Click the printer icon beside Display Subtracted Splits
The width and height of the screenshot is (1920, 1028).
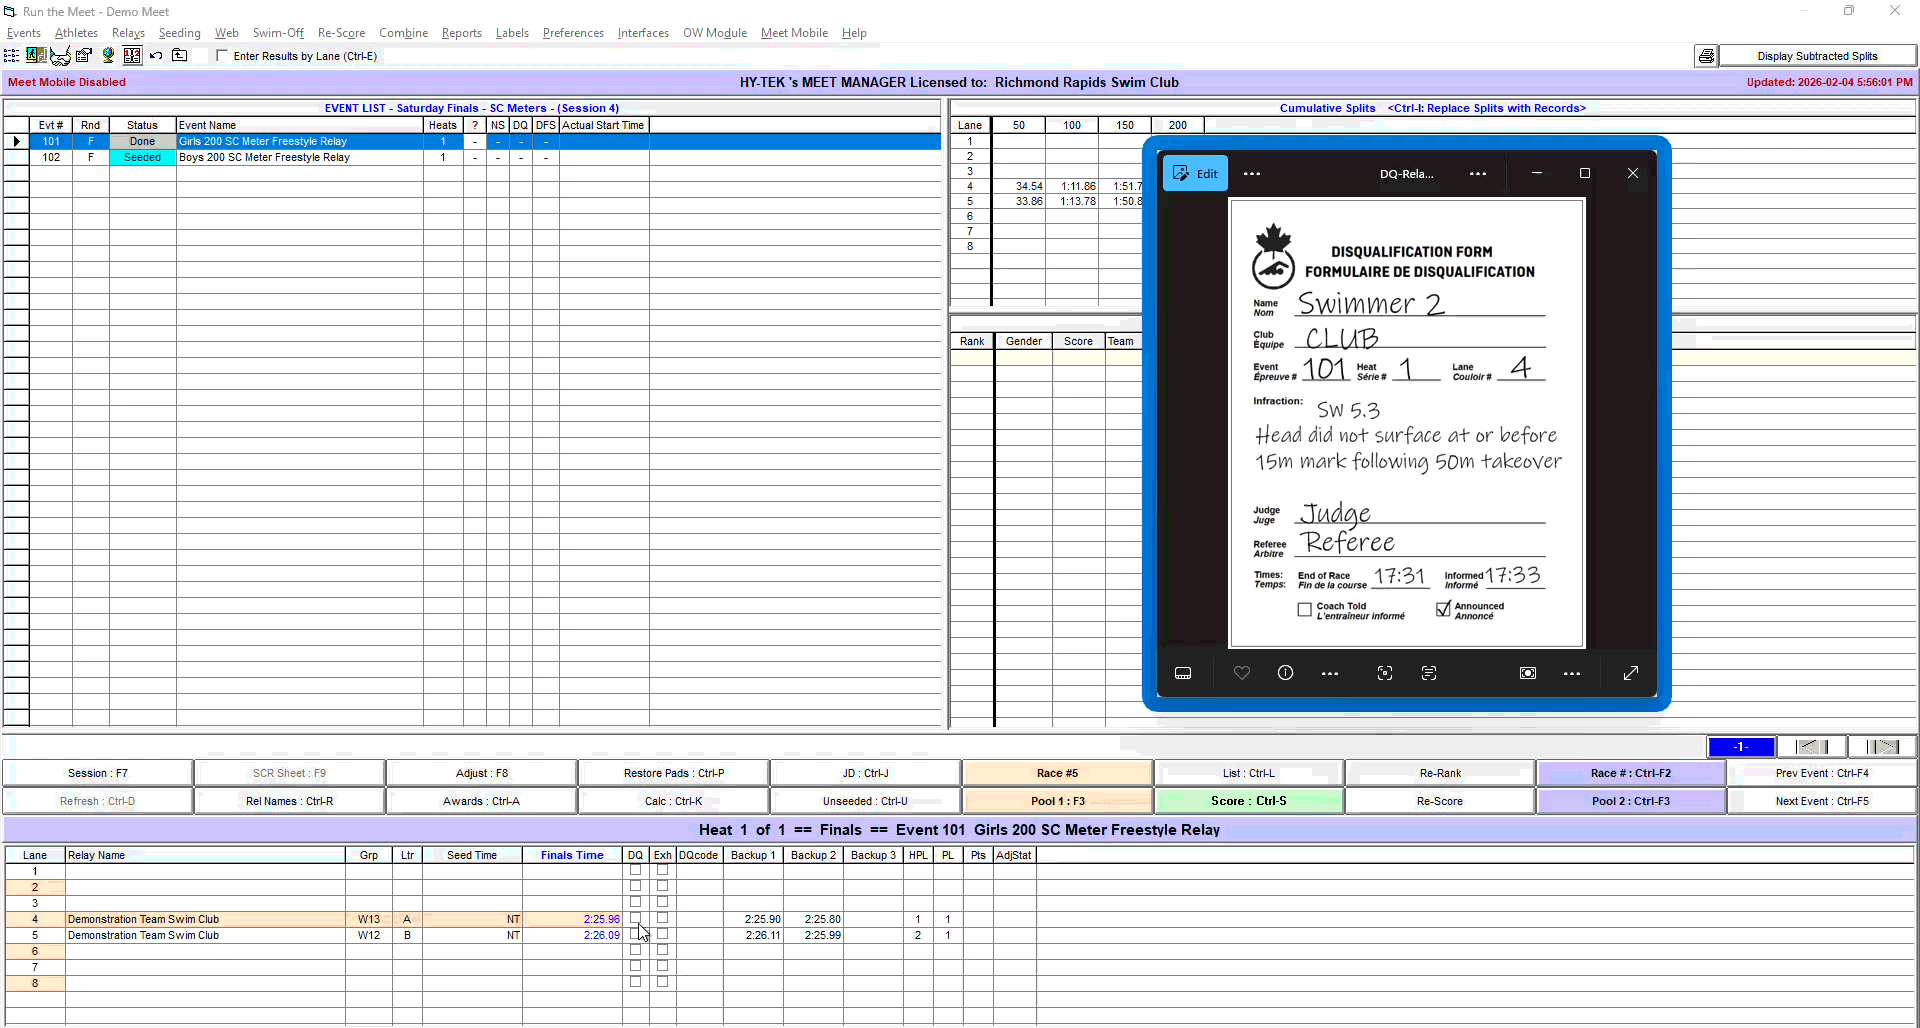(1706, 56)
